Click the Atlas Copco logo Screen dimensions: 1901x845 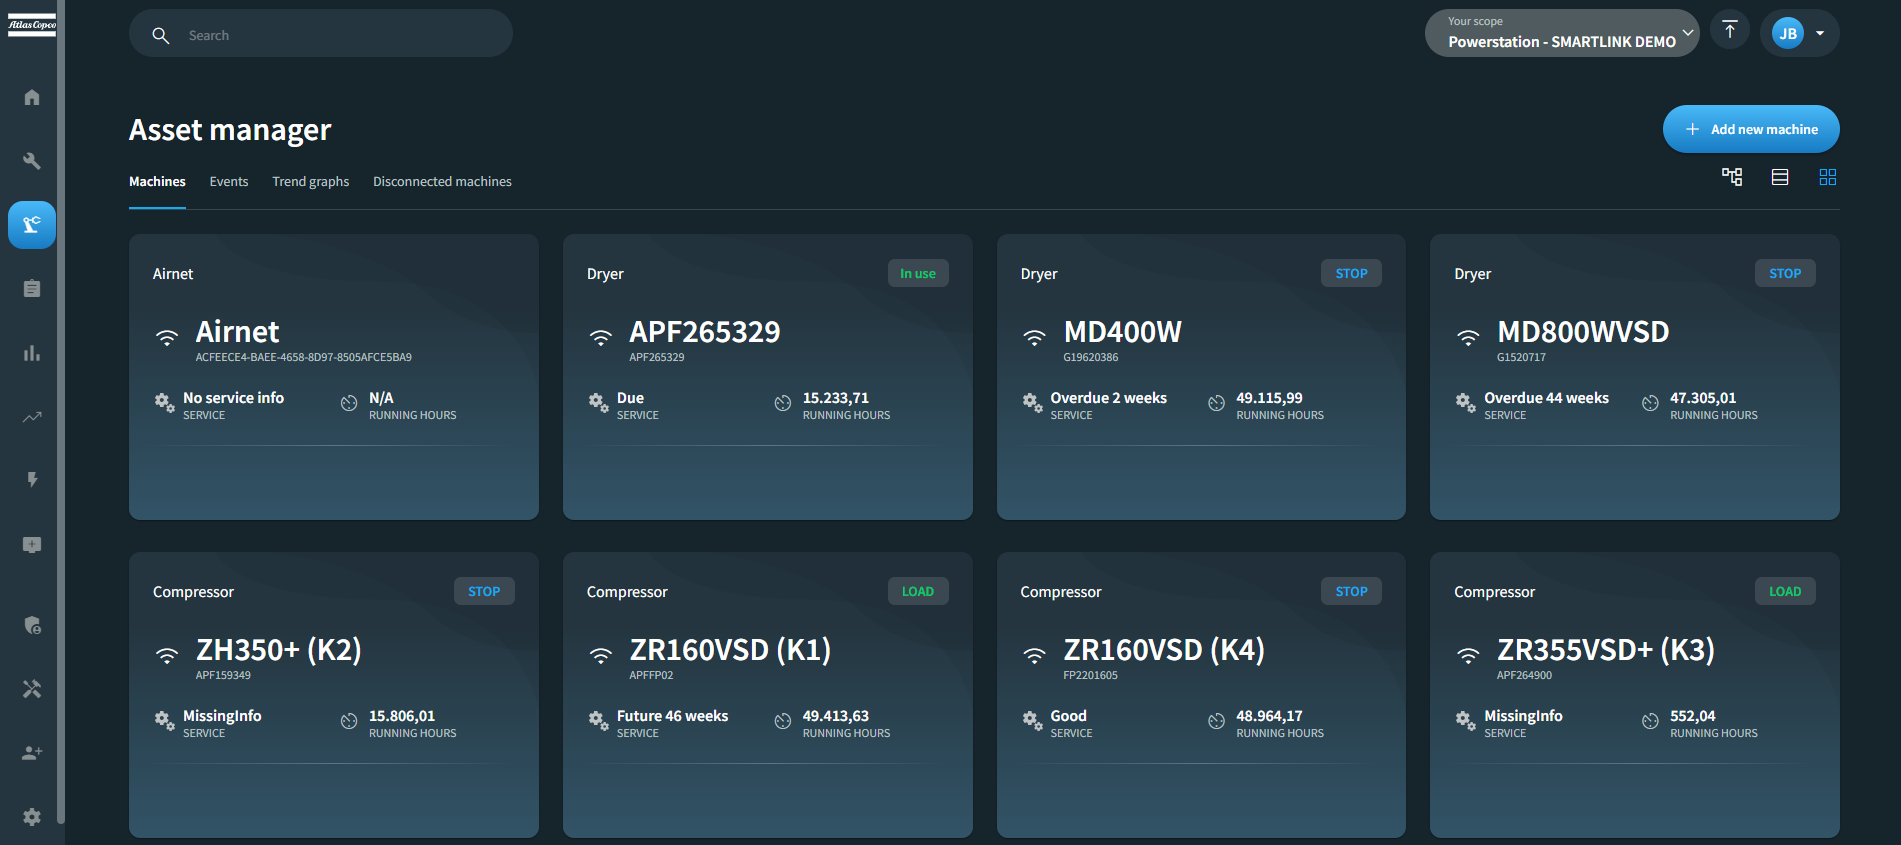click(32, 25)
